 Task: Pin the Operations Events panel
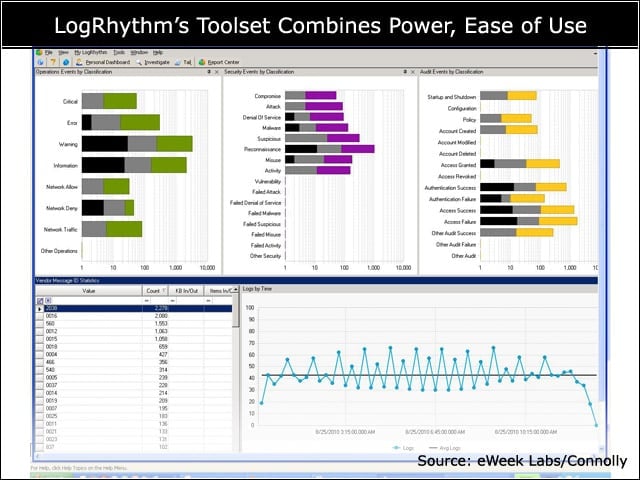tap(209, 72)
